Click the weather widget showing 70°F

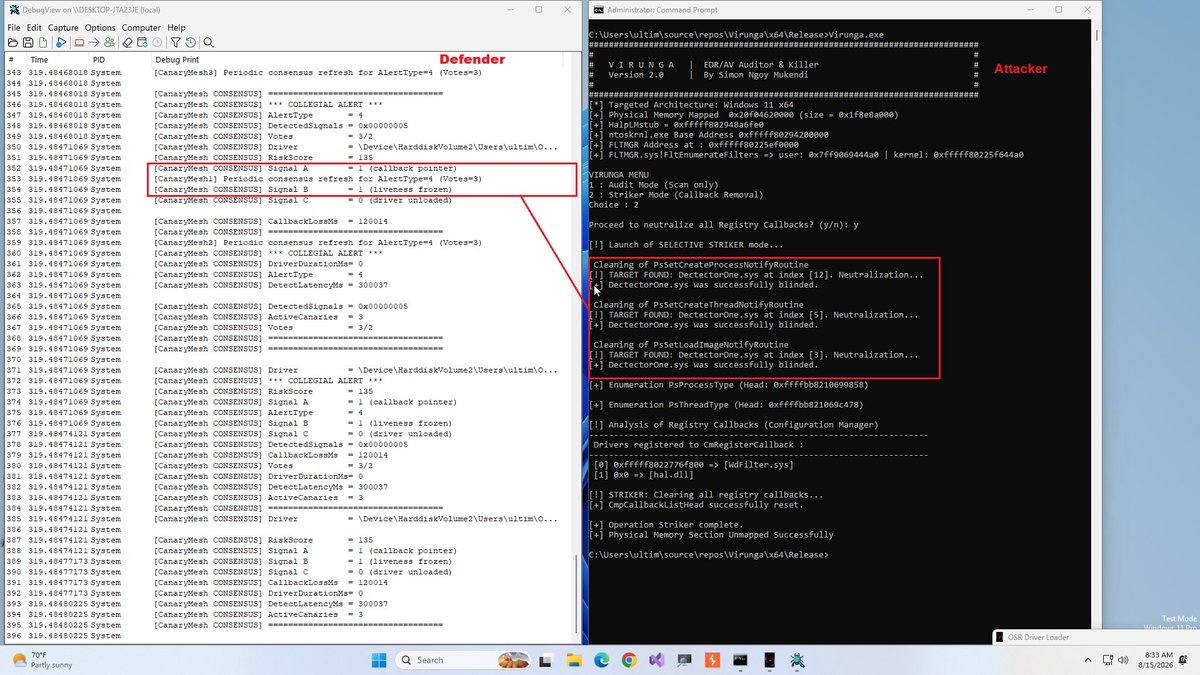pyautogui.click(x=40, y=660)
